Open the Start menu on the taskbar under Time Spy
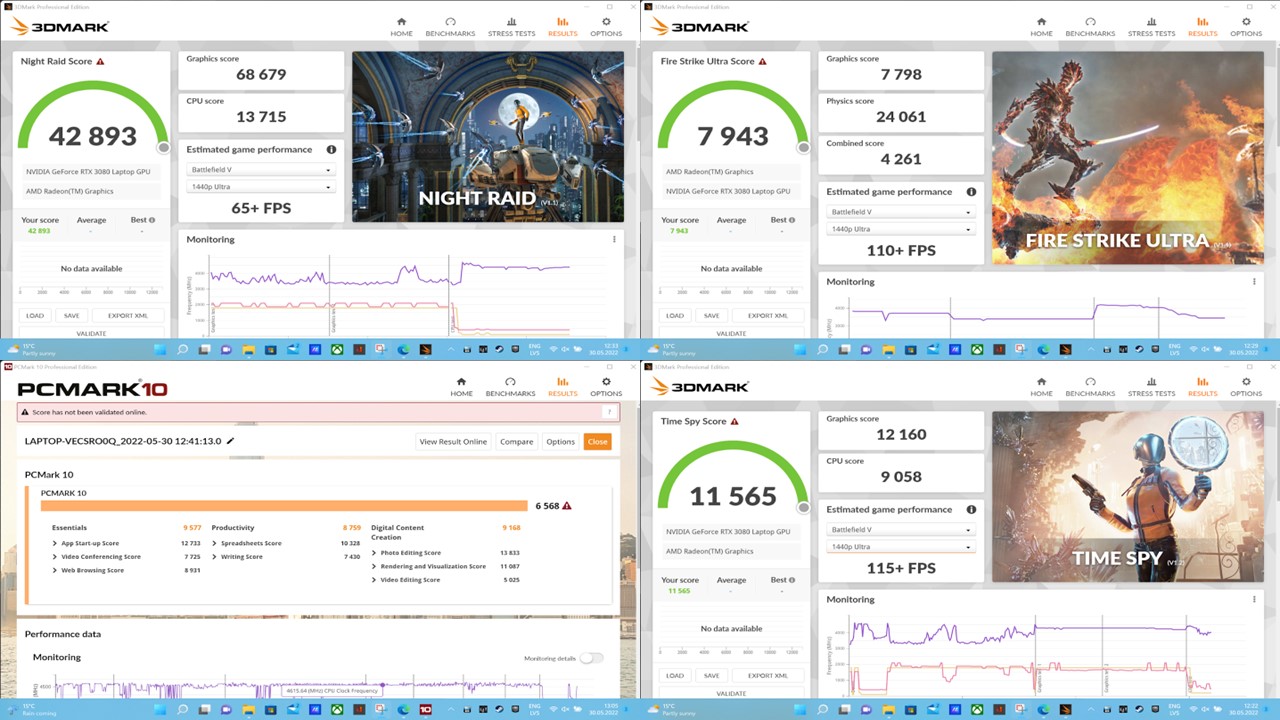Screen dimensions: 1280x720 pos(801,709)
